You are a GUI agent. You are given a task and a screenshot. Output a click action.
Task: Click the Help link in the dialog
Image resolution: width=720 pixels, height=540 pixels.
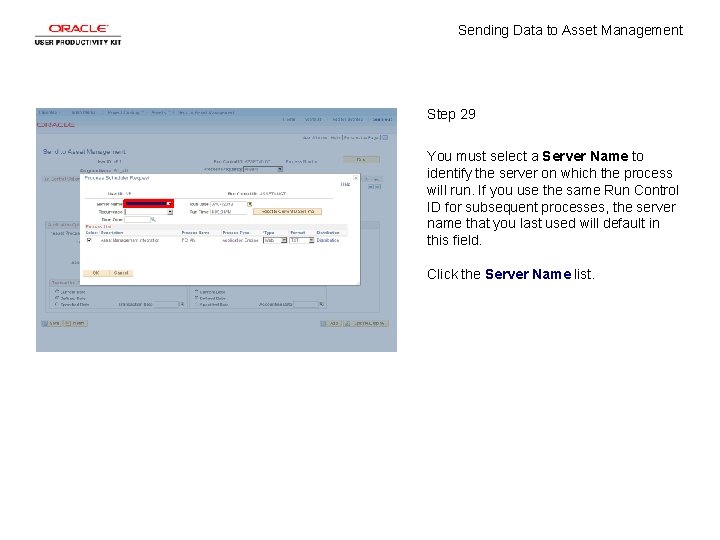345,184
